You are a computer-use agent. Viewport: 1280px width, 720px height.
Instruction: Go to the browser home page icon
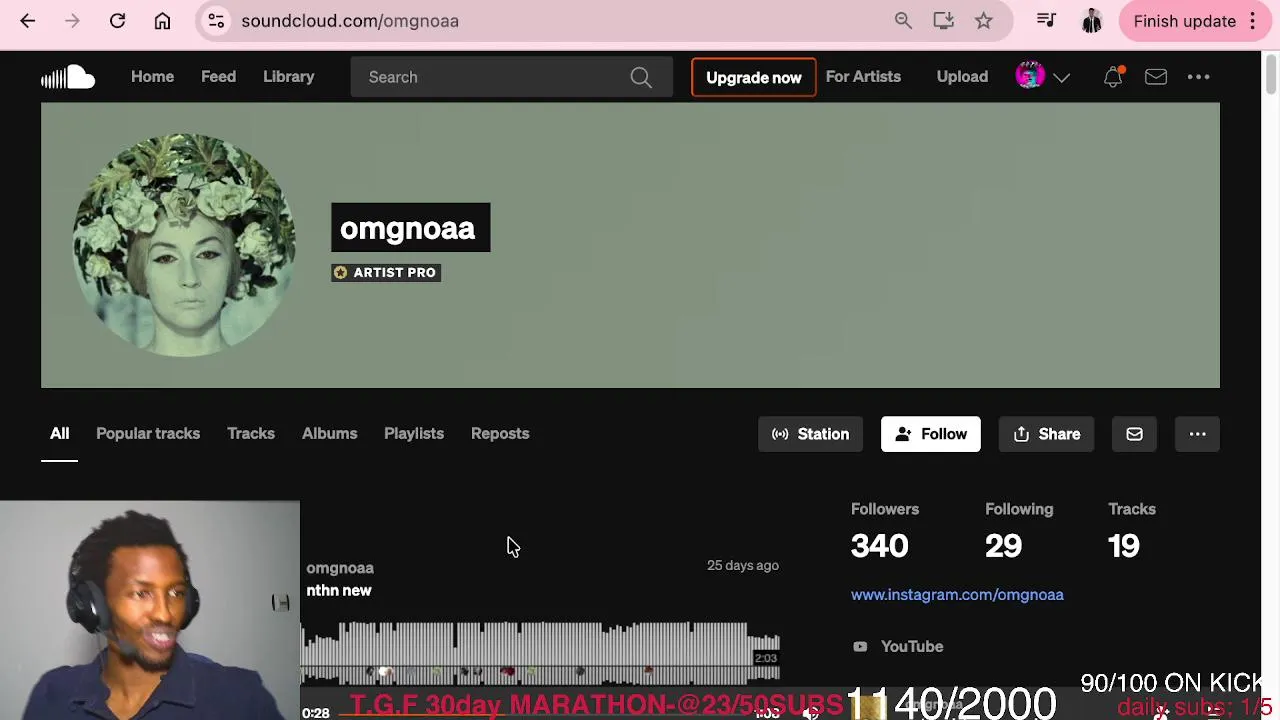(162, 21)
